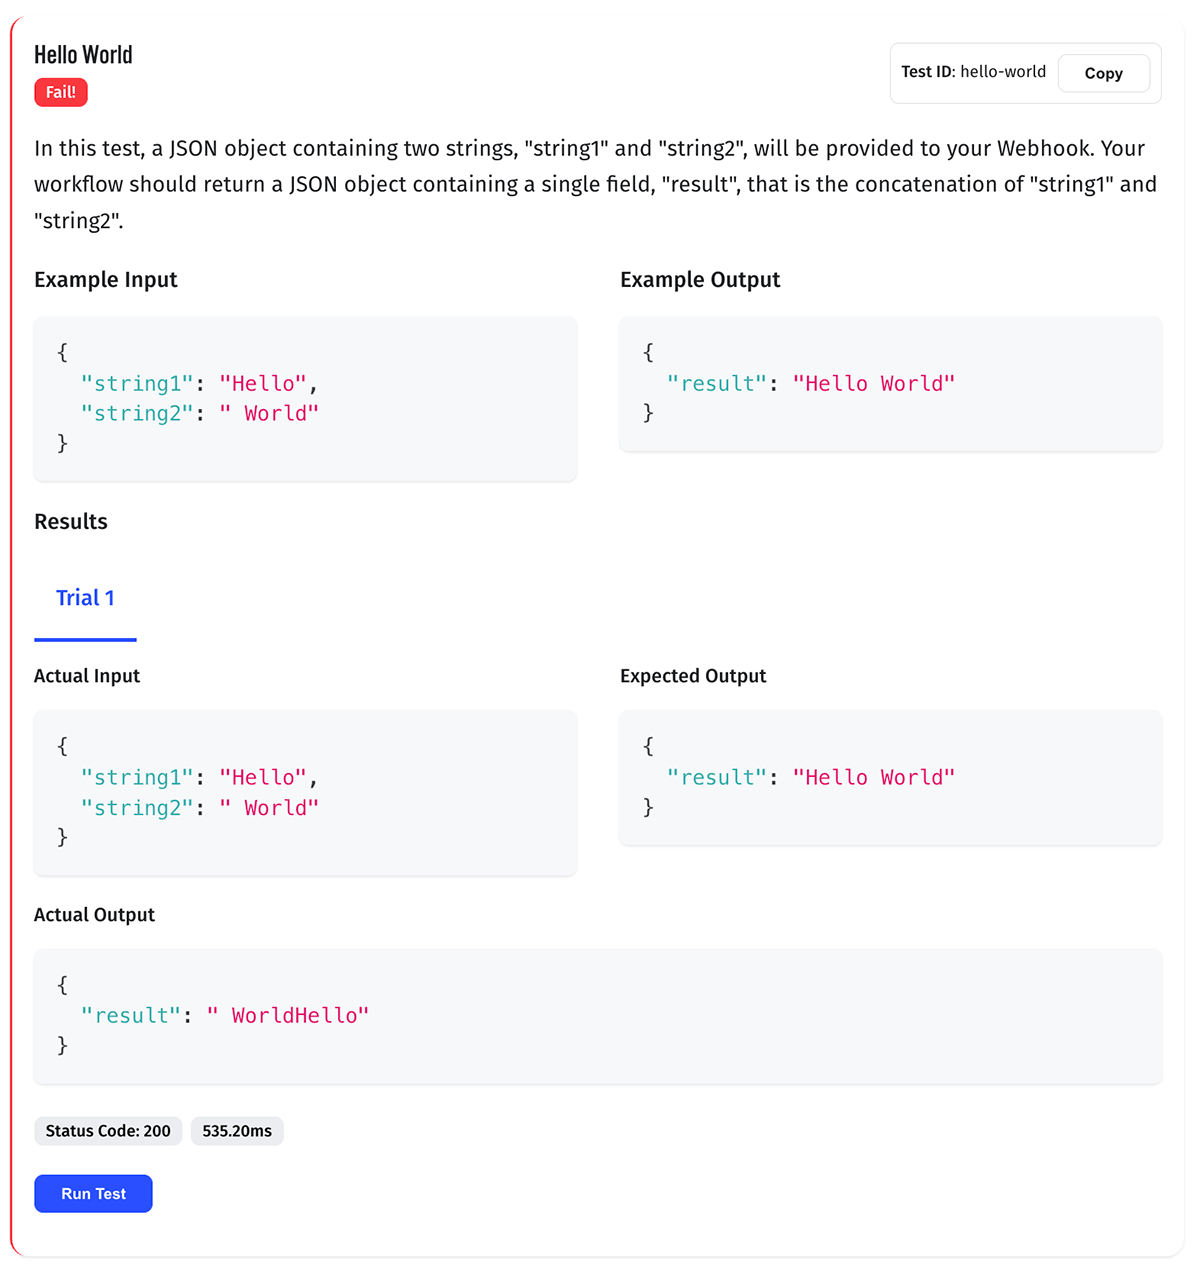
Task: Click the Results section heading
Action: (x=71, y=522)
